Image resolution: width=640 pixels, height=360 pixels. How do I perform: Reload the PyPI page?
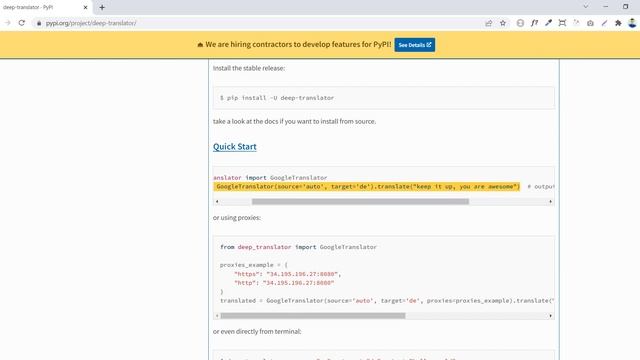[22, 23]
